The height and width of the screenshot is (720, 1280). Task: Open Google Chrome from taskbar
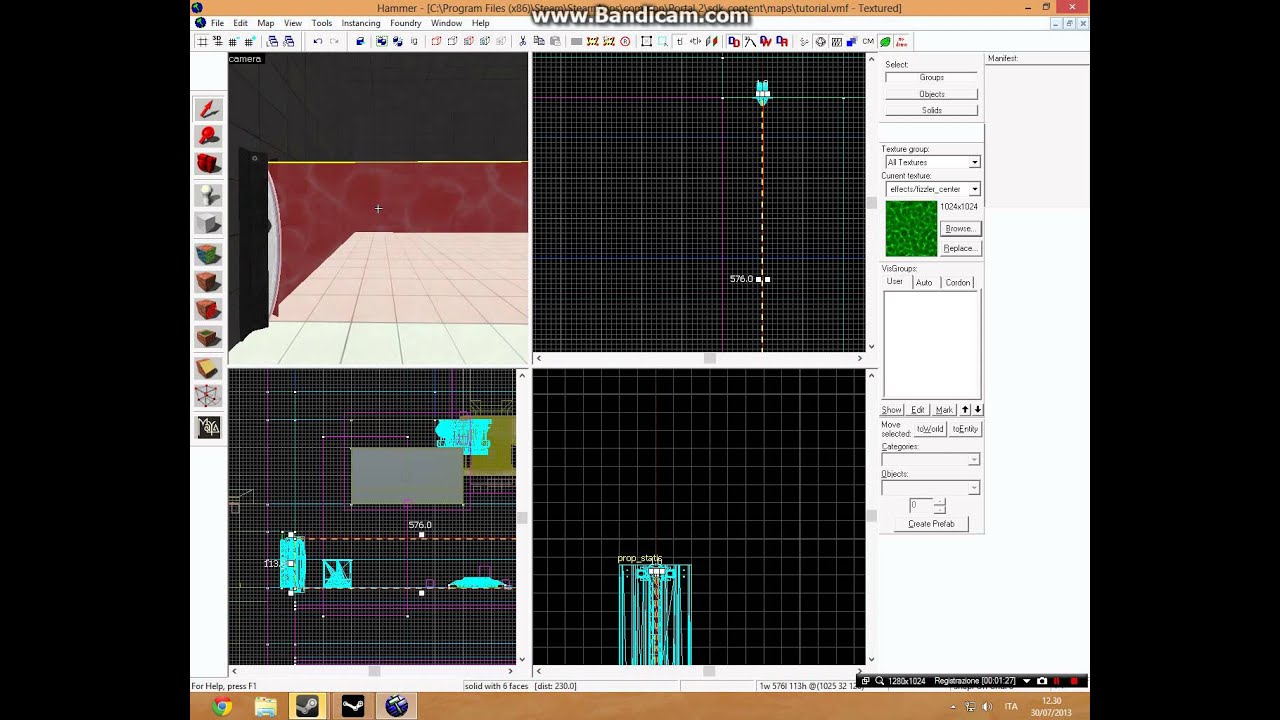click(222, 707)
